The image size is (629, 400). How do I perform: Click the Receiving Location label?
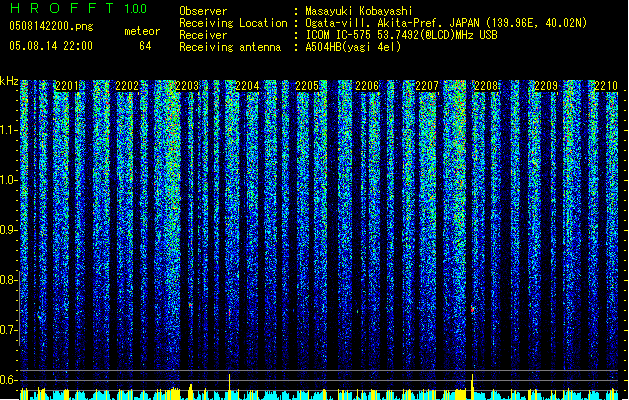coord(233,23)
